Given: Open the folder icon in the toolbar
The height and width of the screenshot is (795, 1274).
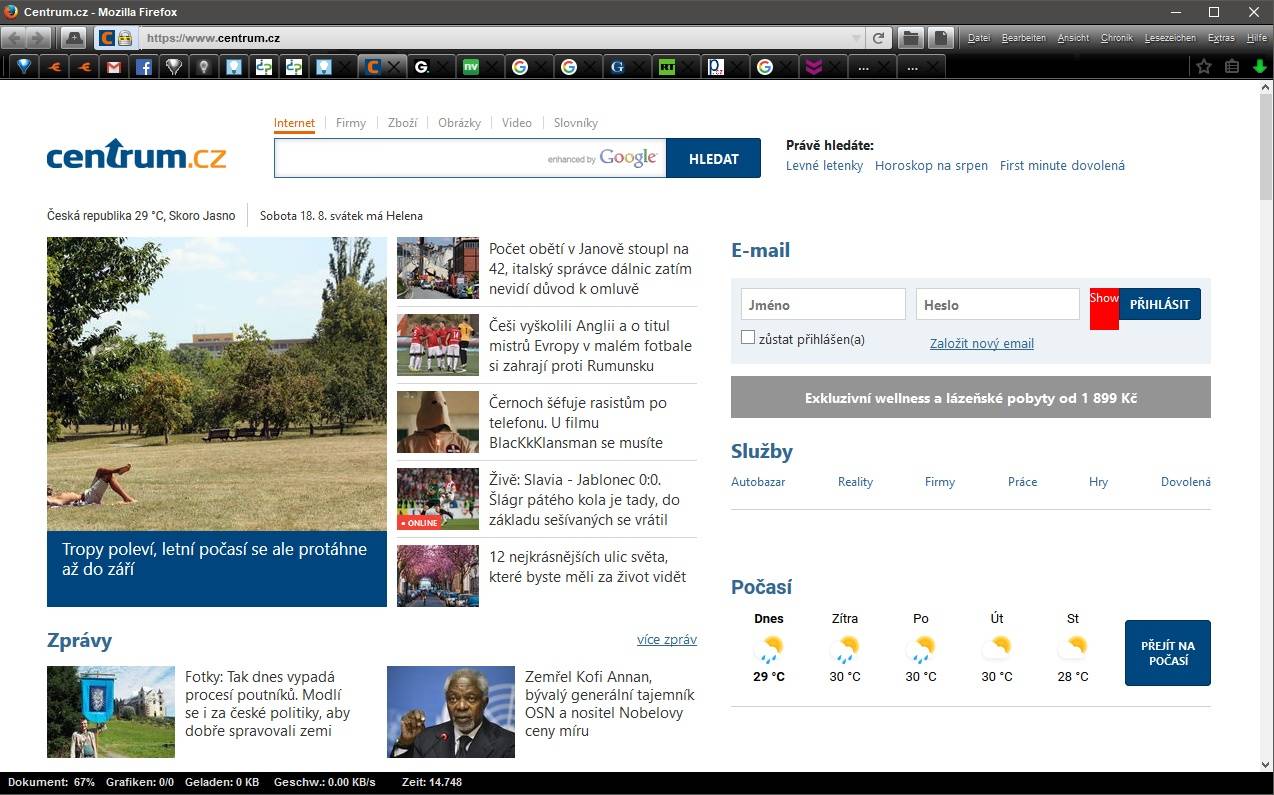Looking at the screenshot, I should click(910, 39).
